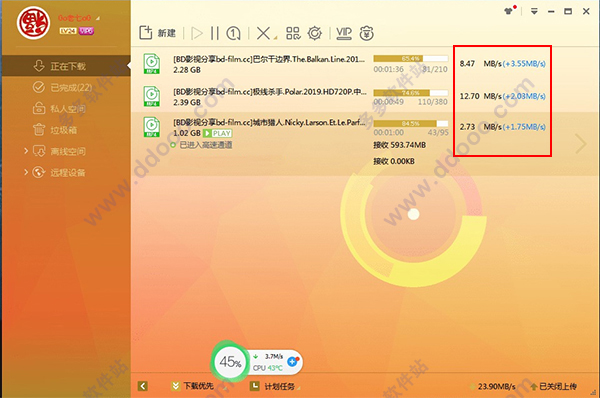Click the user avatar logo
The height and width of the screenshot is (398, 600).
(33, 23)
